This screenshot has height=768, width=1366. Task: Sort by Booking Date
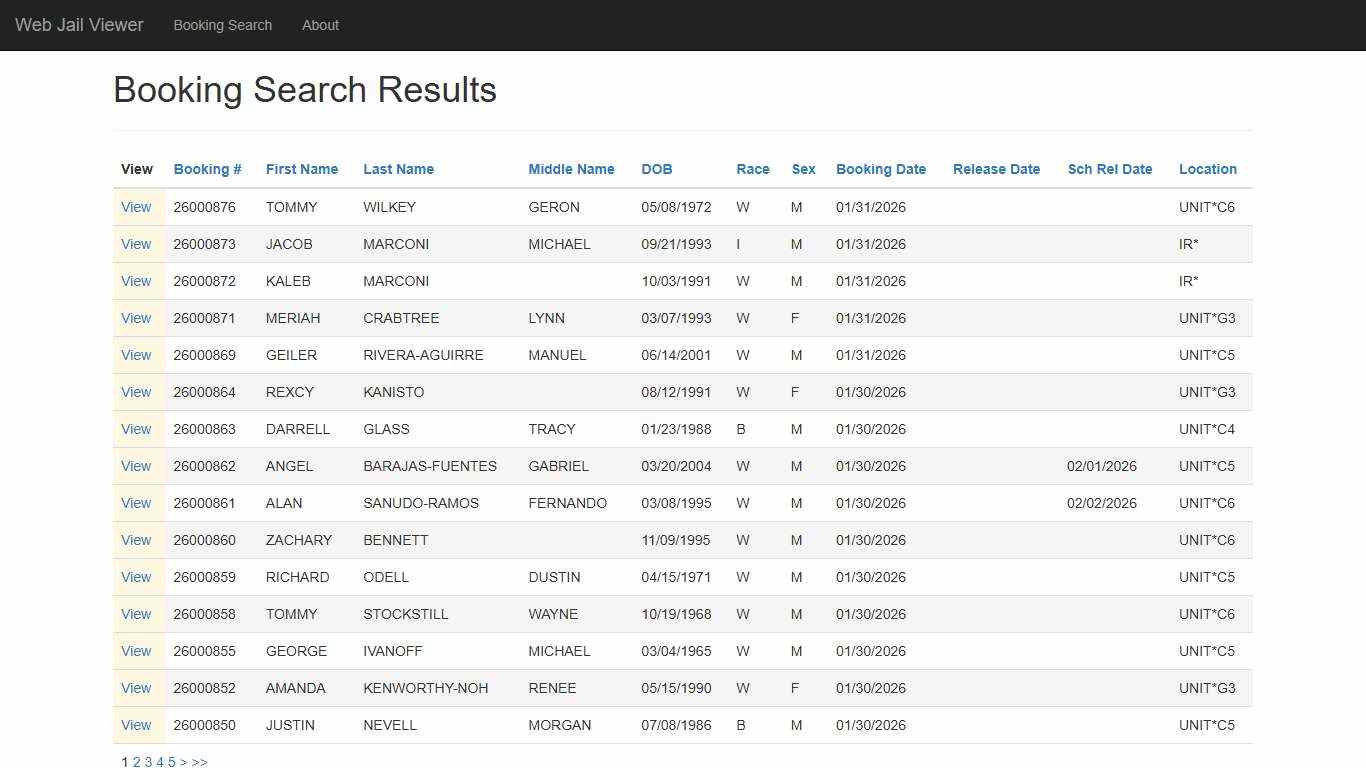pos(880,169)
